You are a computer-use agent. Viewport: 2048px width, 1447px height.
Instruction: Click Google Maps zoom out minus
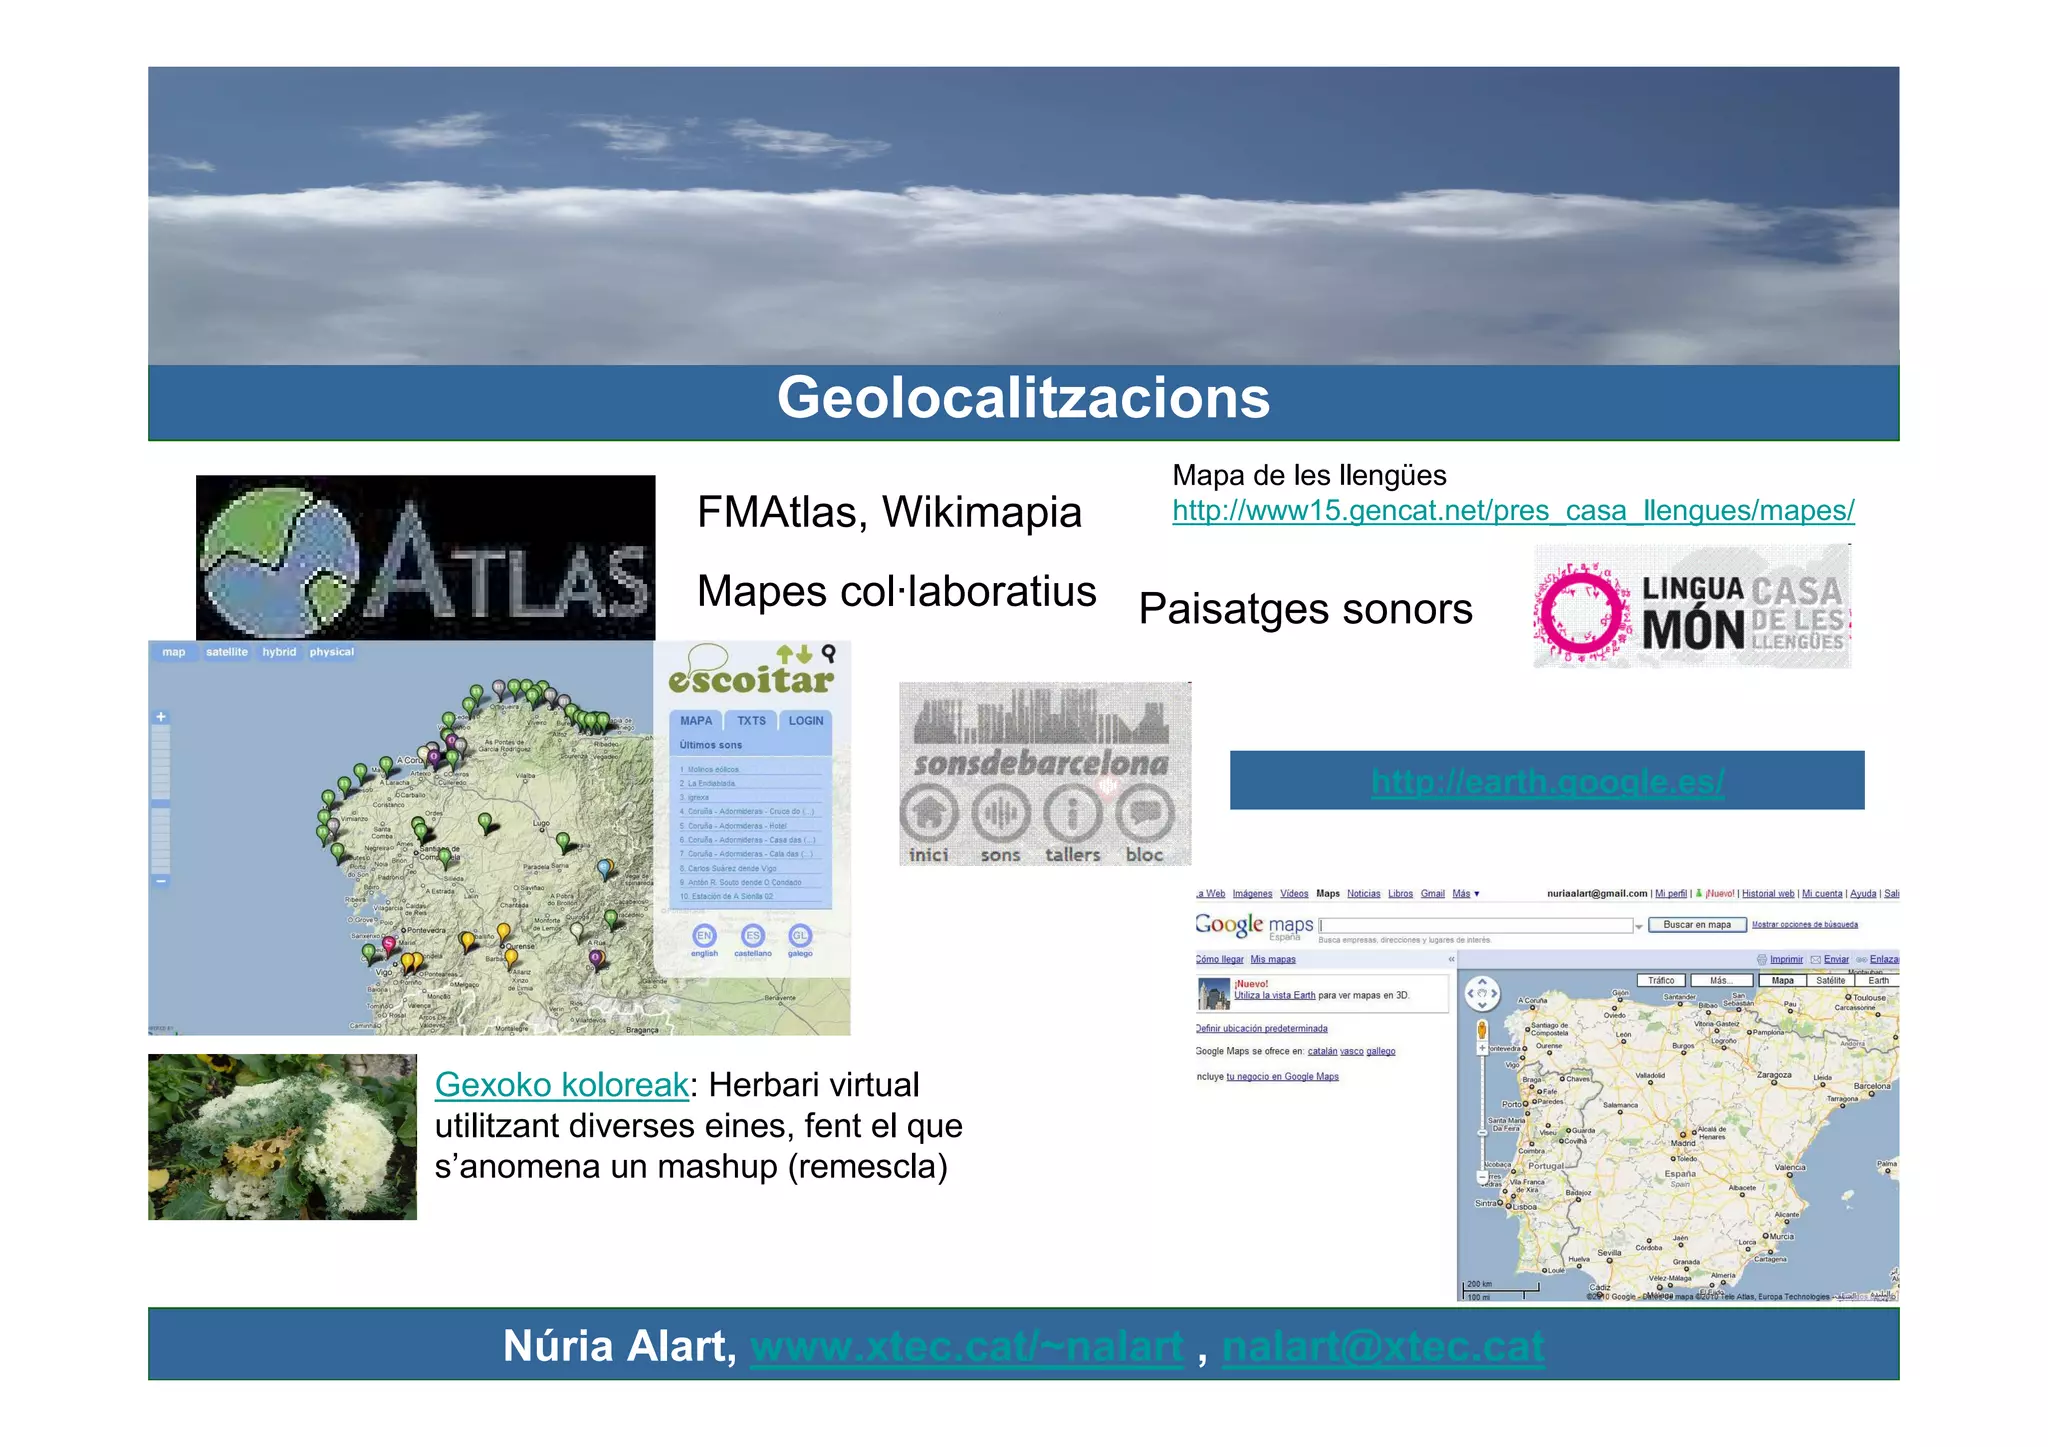point(1482,1178)
